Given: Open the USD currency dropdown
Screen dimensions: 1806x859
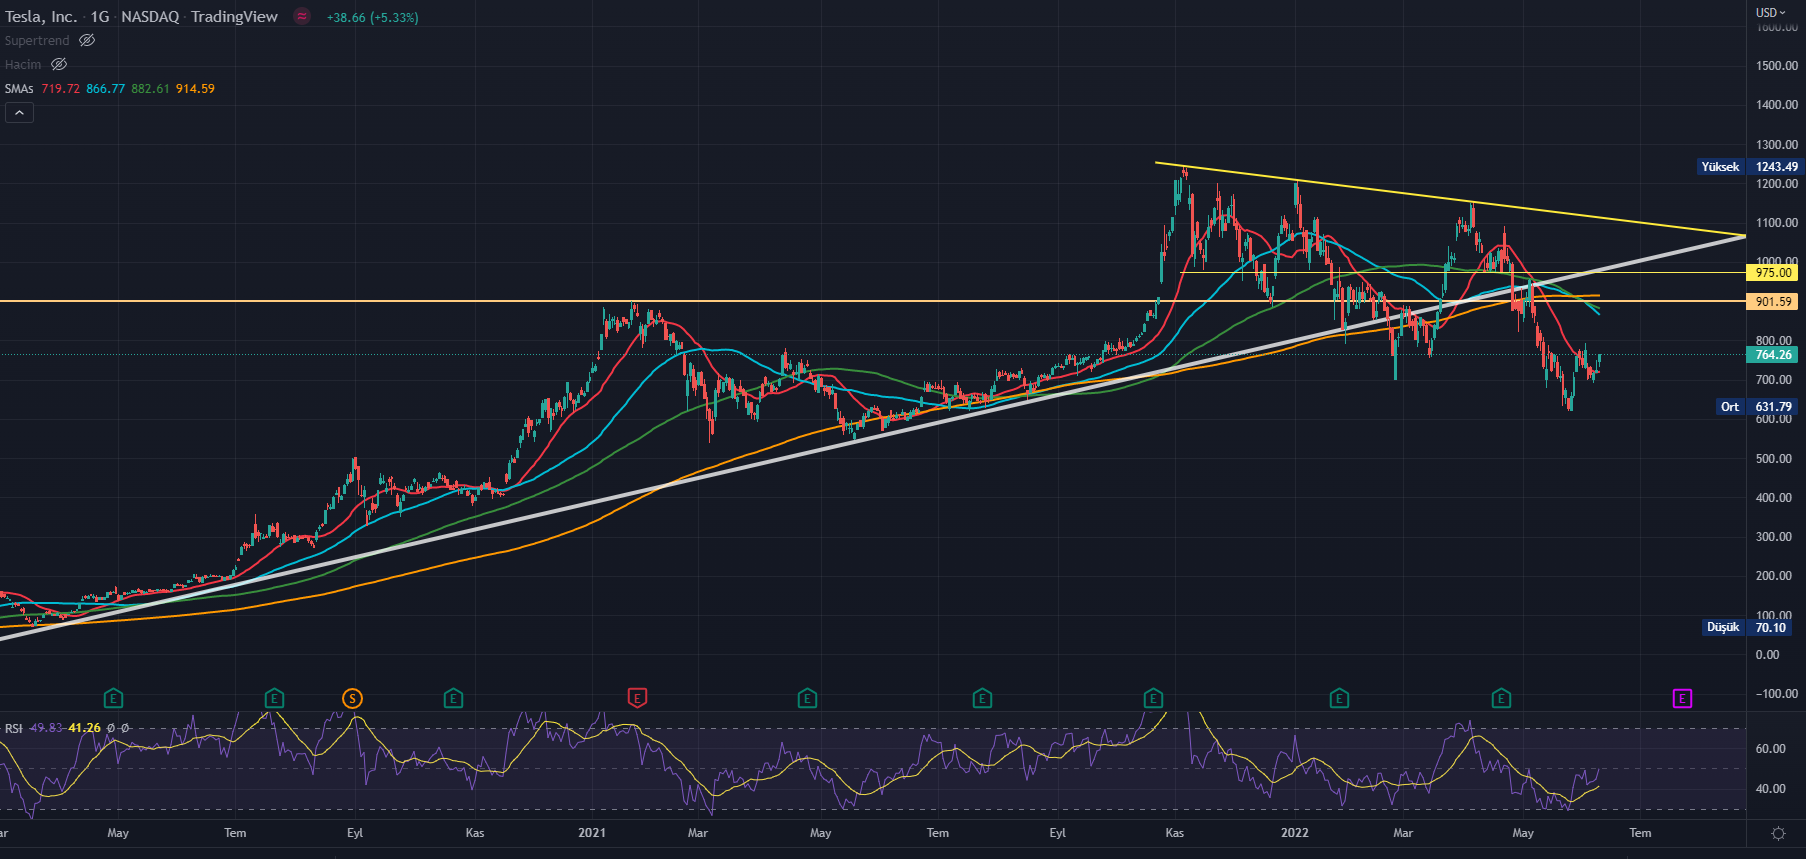Looking at the screenshot, I should click(x=1771, y=13).
